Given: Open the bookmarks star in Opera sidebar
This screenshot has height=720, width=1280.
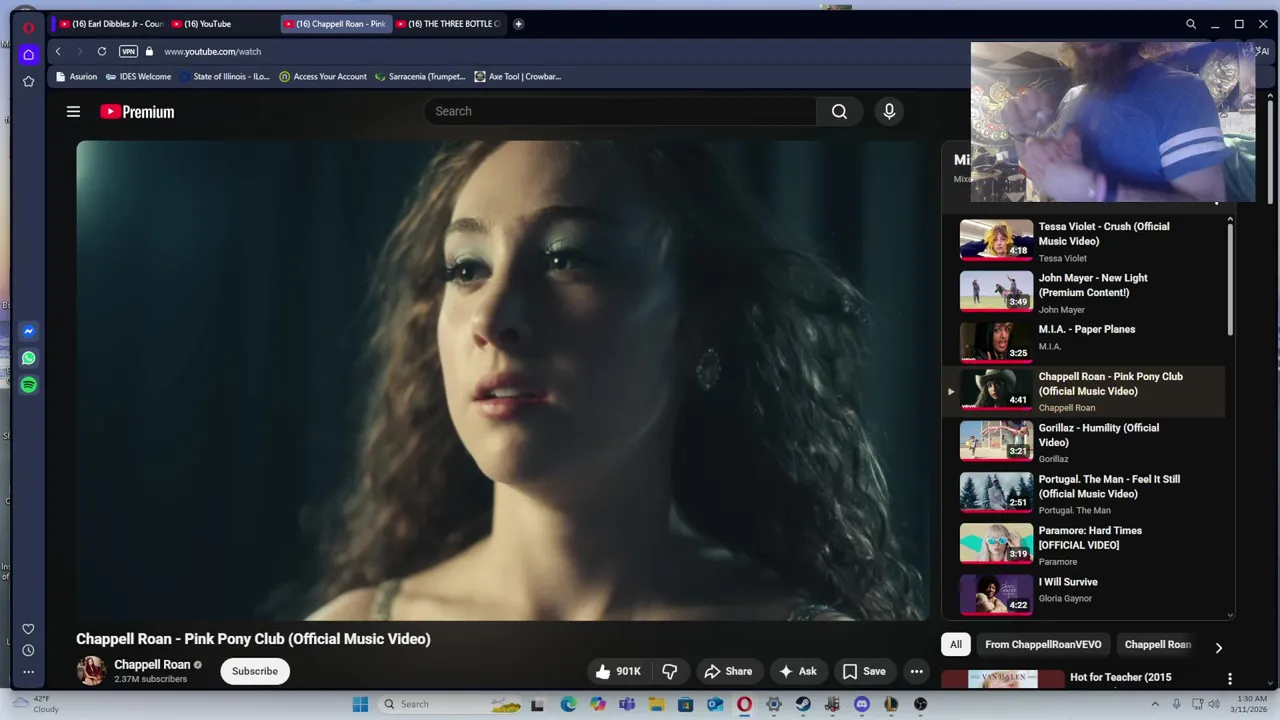Looking at the screenshot, I should click(29, 81).
